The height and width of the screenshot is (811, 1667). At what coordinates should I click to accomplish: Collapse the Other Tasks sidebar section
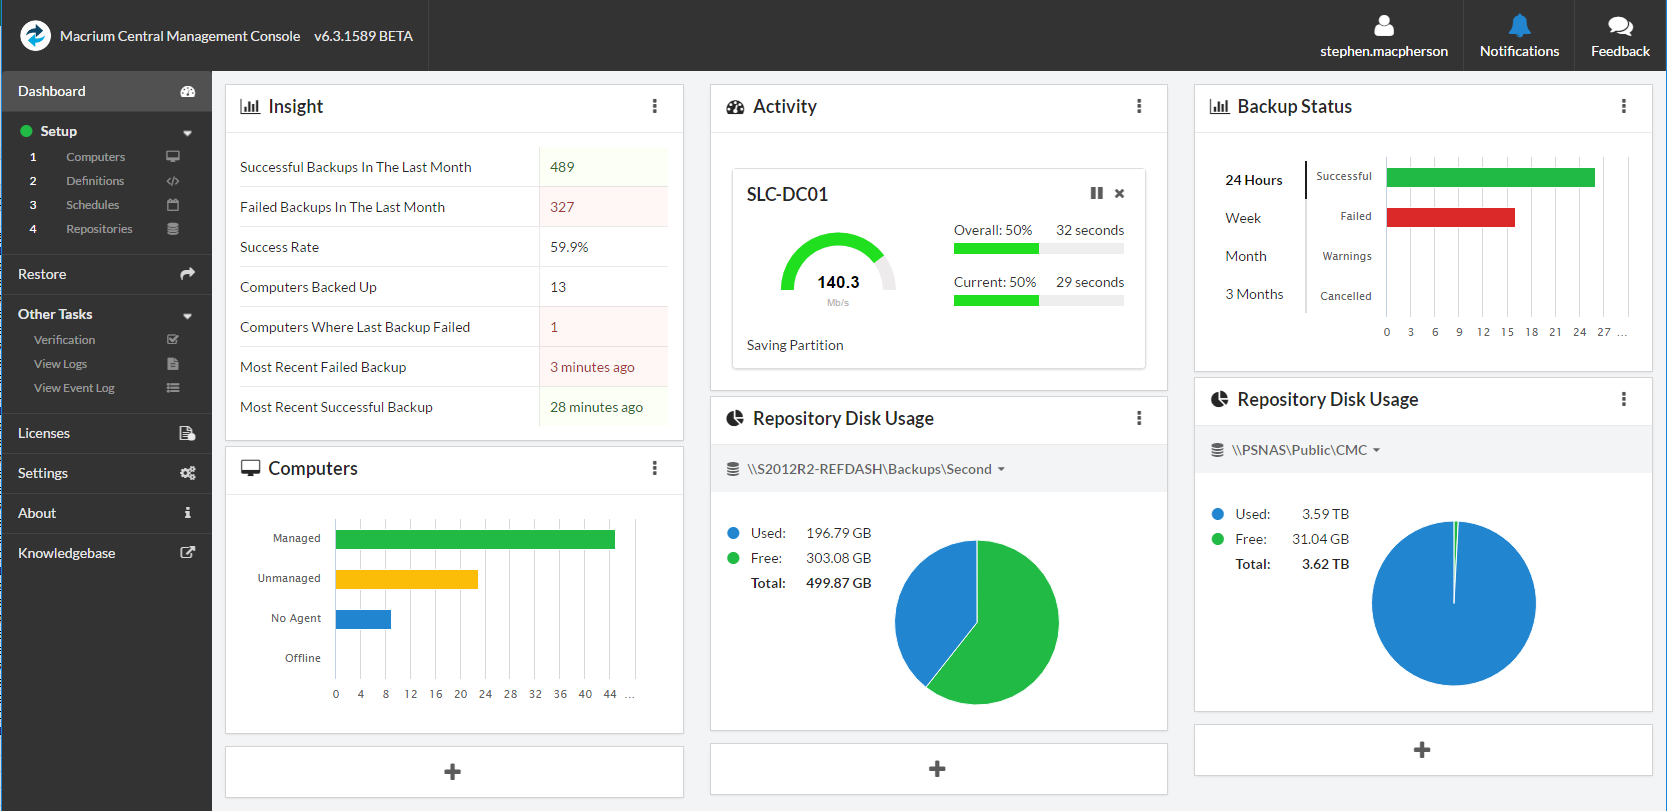[x=187, y=315]
